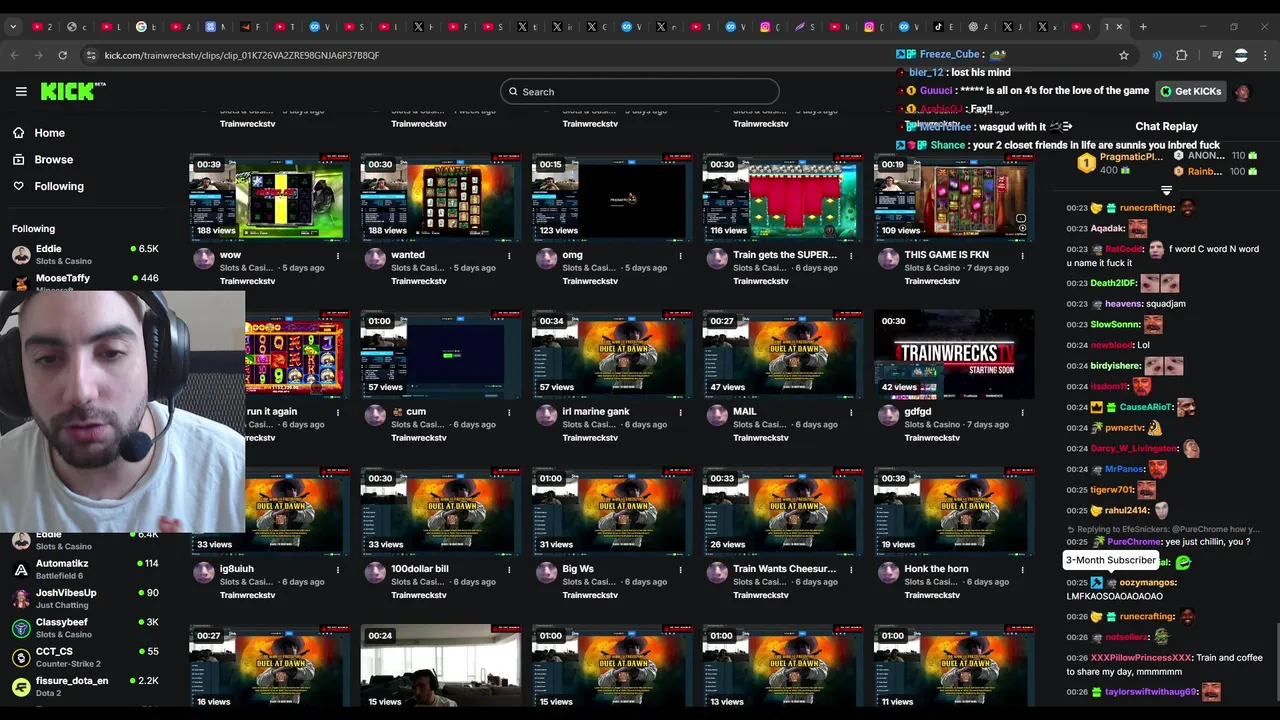
Task: Open CCT_CS channel in sidebar
Action: coord(85,657)
